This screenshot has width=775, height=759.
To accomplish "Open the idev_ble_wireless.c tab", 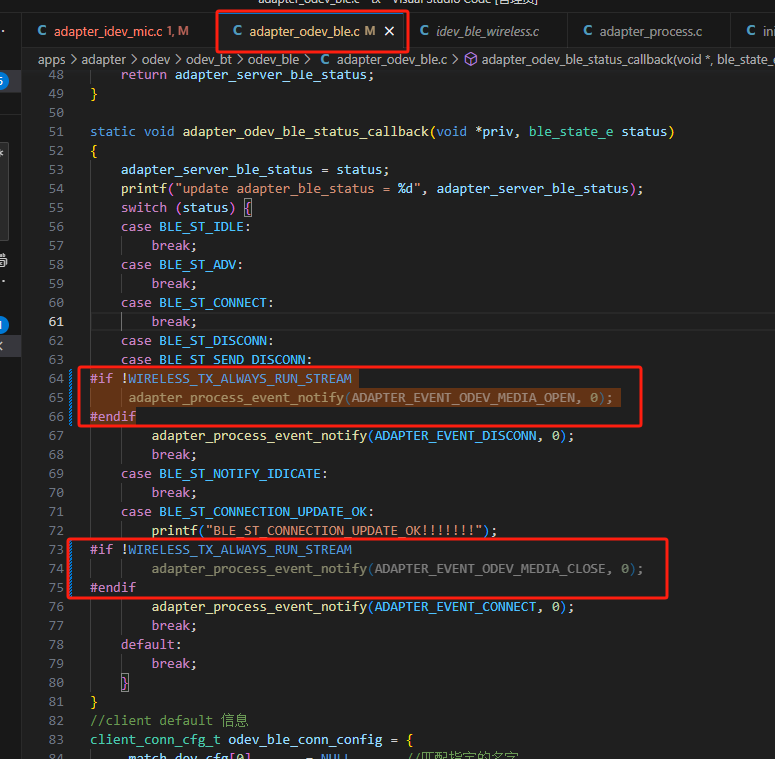I will pyautogui.click(x=487, y=31).
